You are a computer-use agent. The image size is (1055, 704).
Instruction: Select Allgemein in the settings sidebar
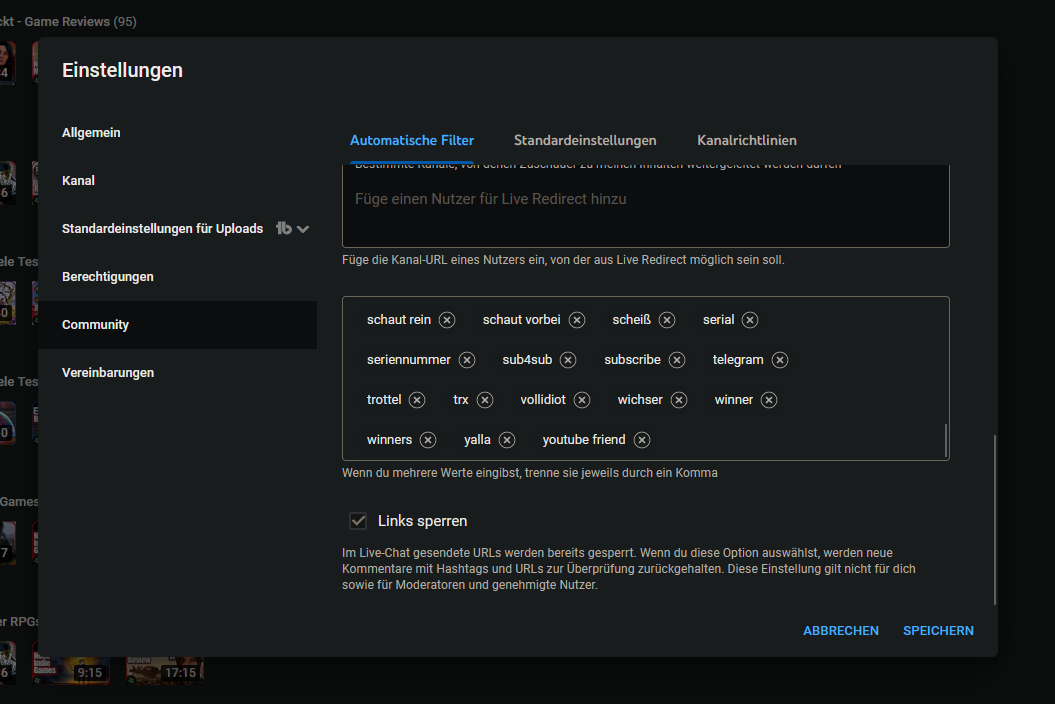[x=91, y=133]
